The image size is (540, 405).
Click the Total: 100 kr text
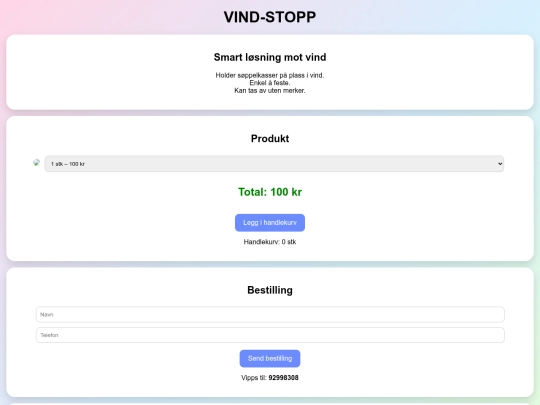[x=270, y=192]
